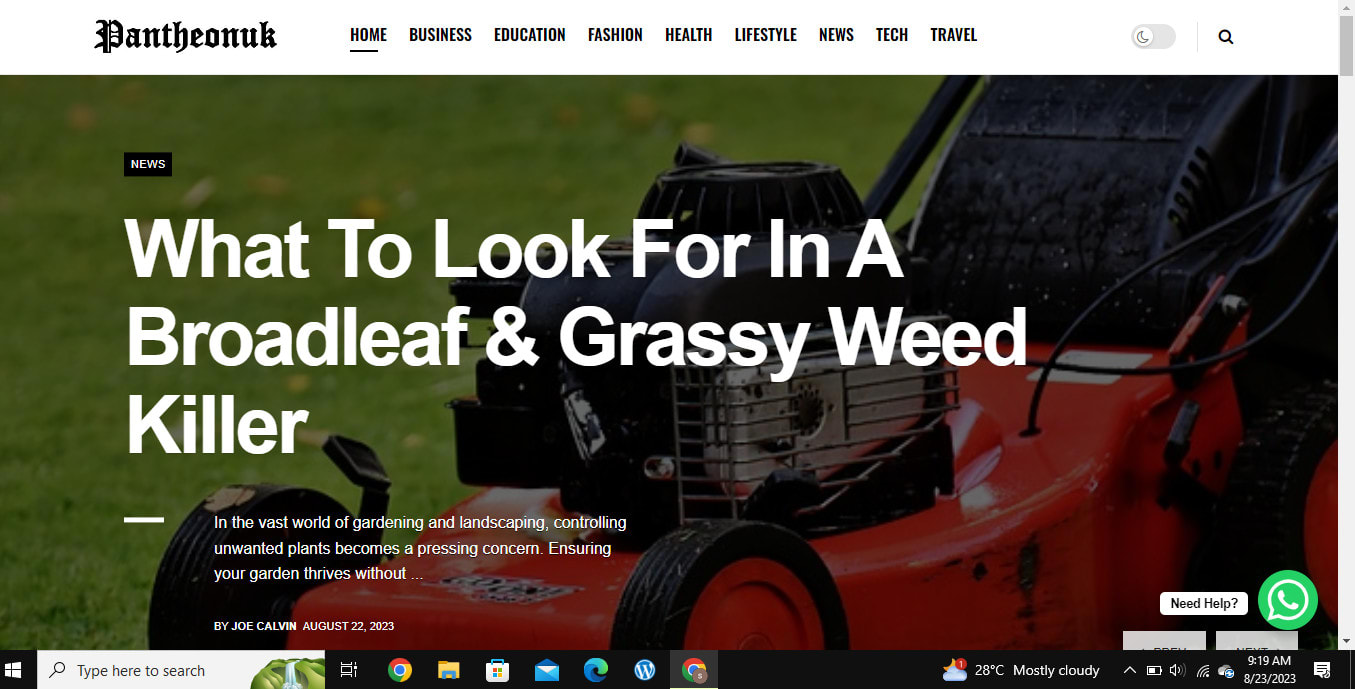Screen dimensions: 1355x689
Task: Open the volume control icon
Action: pyautogui.click(x=1177, y=670)
